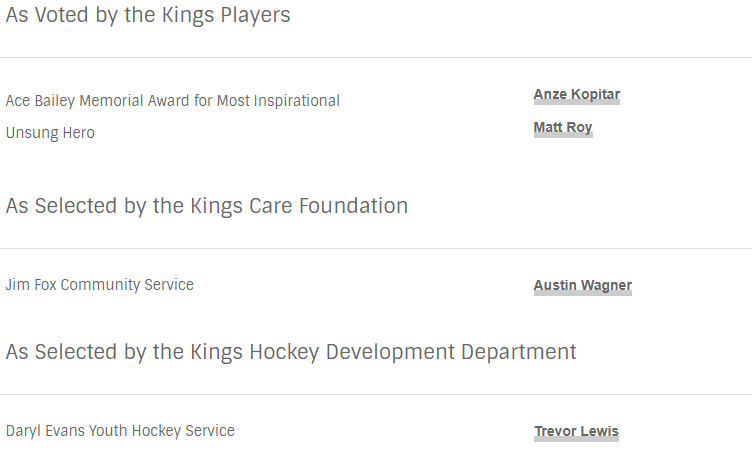Click the 'As Selected by the Kings Care Foundation' heading
753x453 pixels.
[206, 206]
